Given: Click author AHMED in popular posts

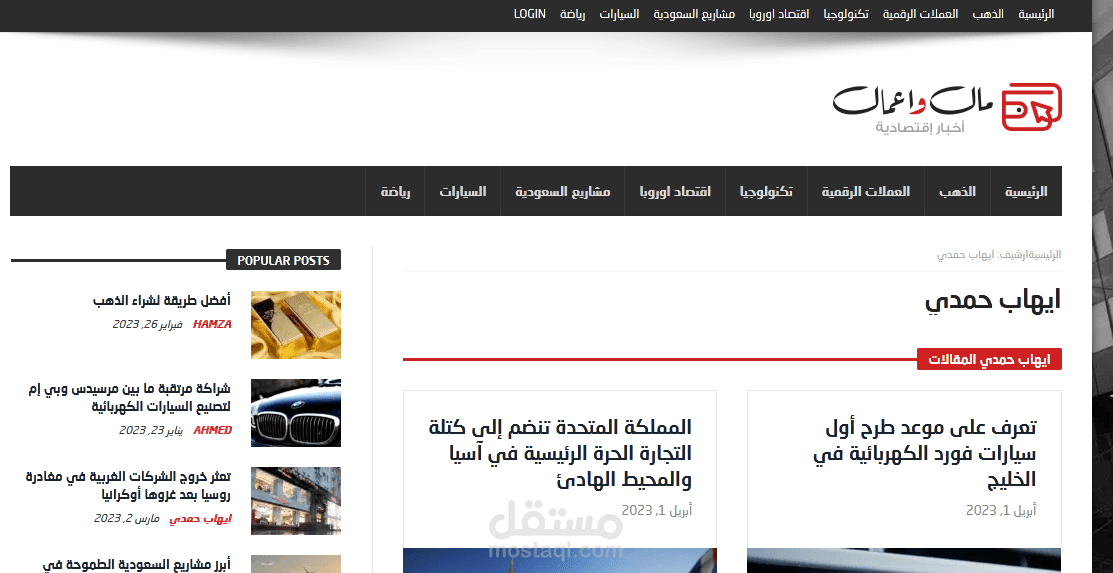Looking at the screenshot, I should coord(212,430).
